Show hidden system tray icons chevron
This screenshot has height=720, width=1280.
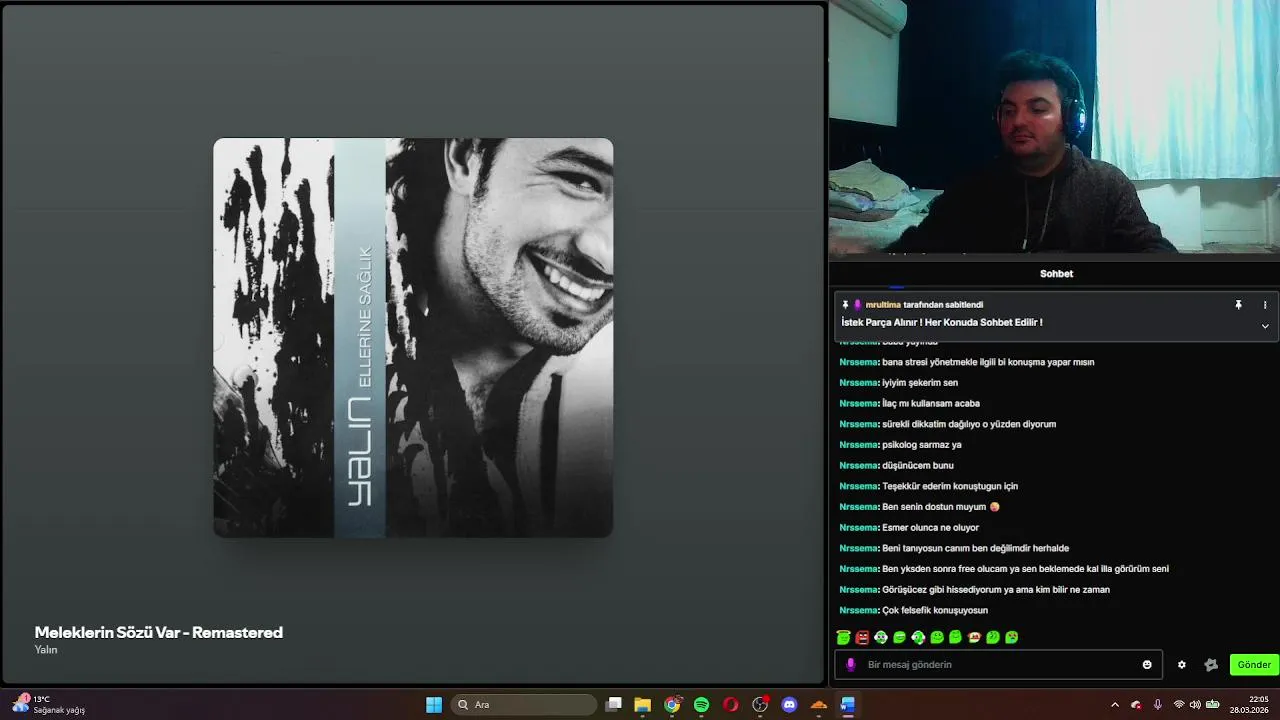(x=1115, y=705)
